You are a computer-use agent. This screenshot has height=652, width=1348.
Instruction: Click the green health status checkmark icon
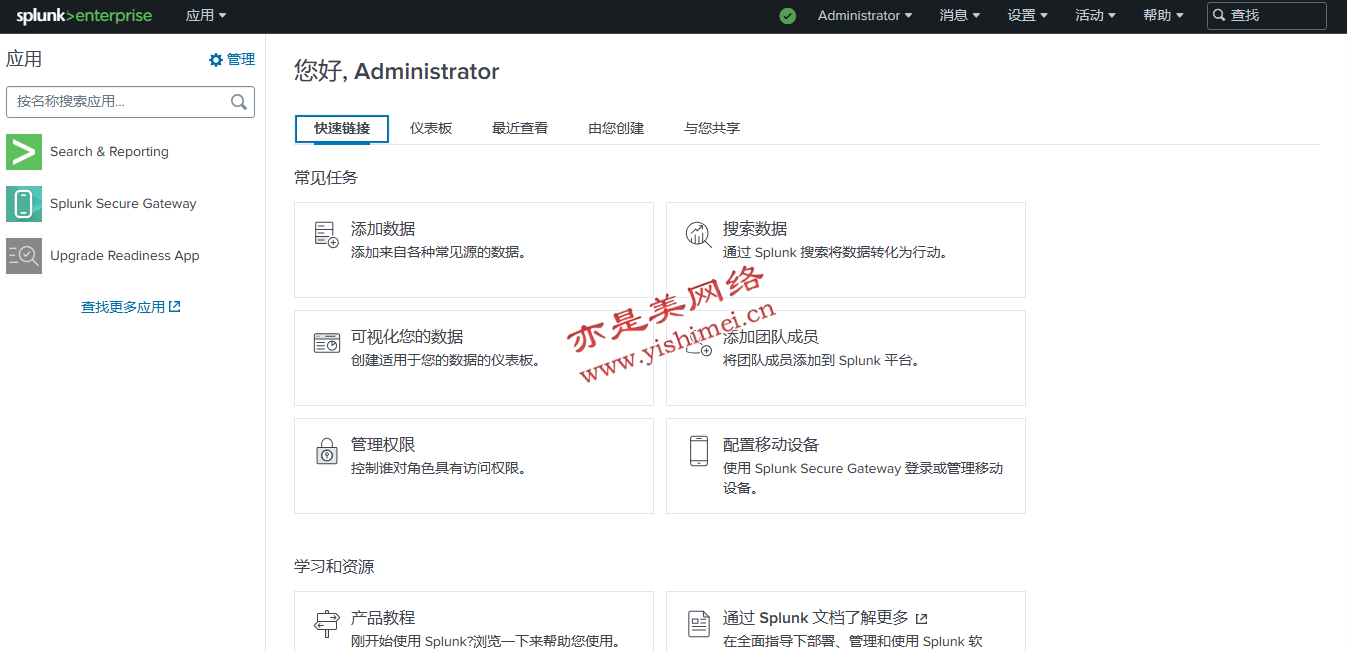(x=788, y=16)
